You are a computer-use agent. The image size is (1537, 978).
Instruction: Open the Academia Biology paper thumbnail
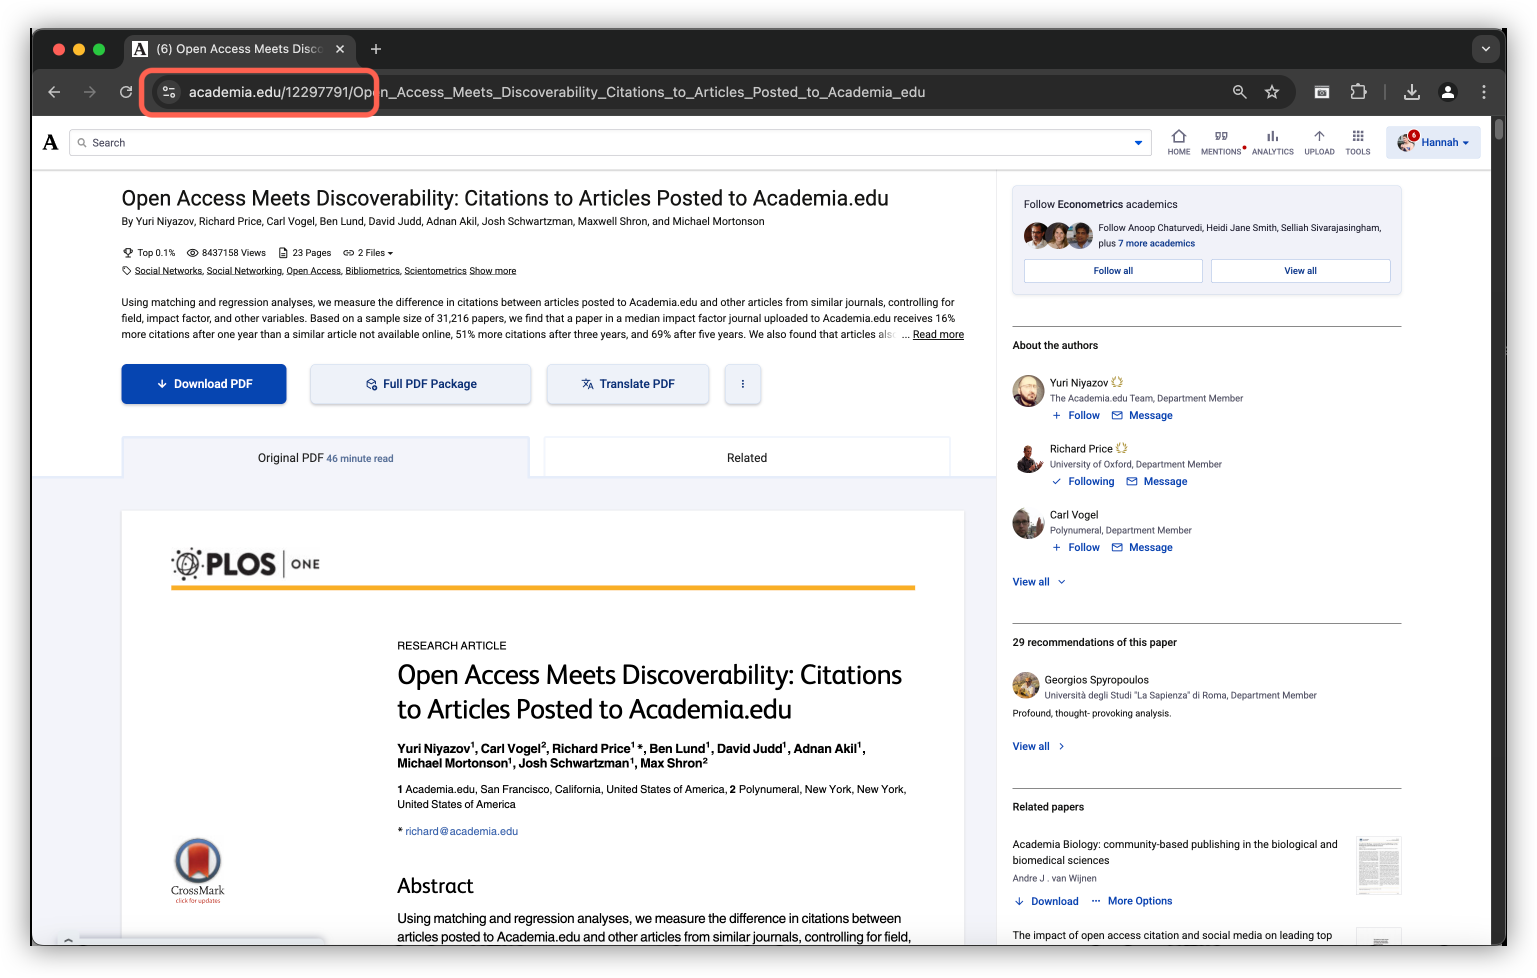[1379, 865]
